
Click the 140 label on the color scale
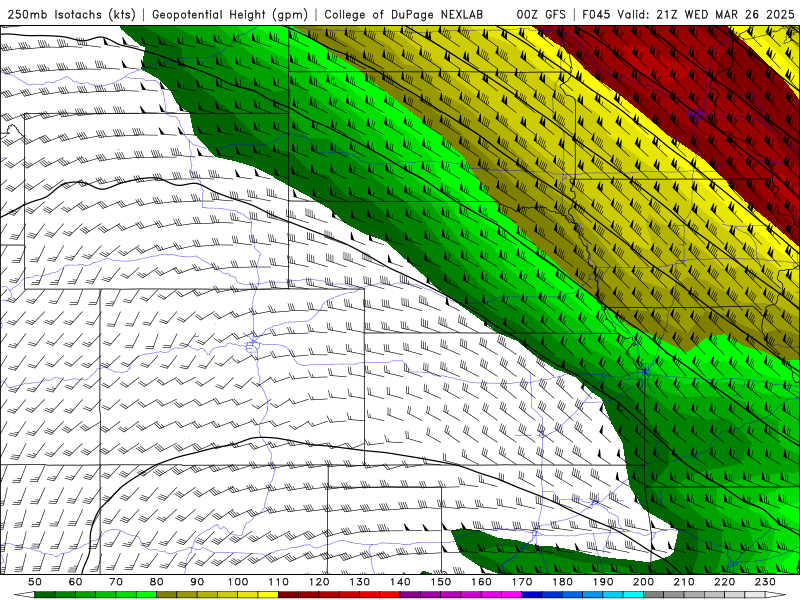click(x=400, y=582)
